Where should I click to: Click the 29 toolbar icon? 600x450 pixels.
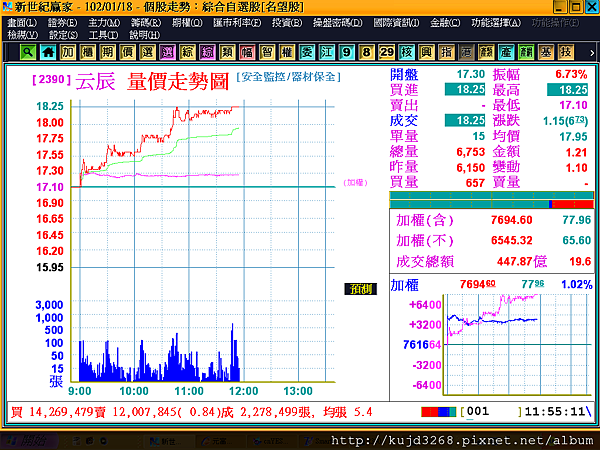pos(386,52)
